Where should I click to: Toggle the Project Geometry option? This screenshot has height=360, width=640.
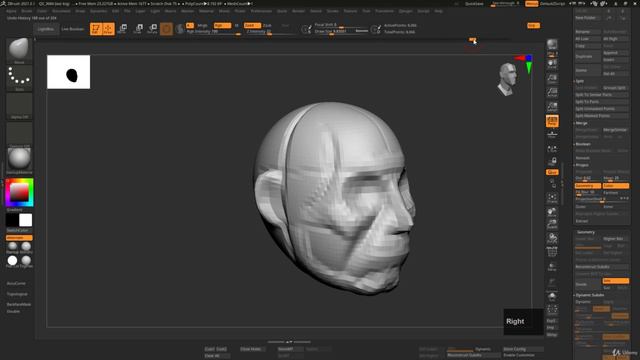tap(588, 186)
